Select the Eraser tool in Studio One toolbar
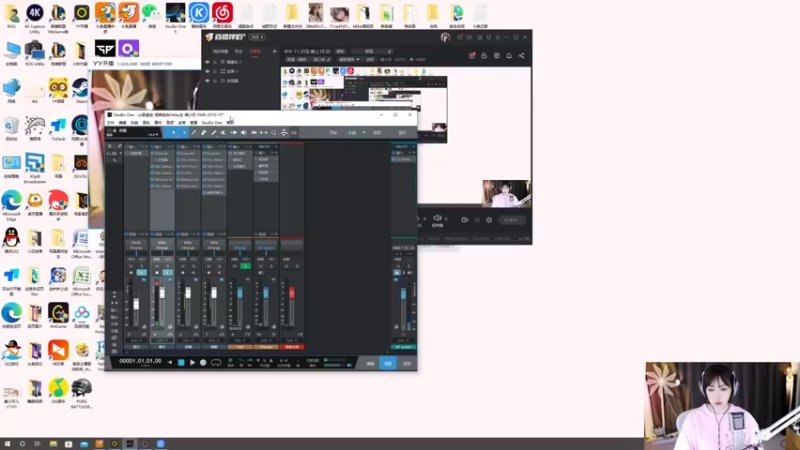This screenshot has height=450, width=800. (x=204, y=133)
